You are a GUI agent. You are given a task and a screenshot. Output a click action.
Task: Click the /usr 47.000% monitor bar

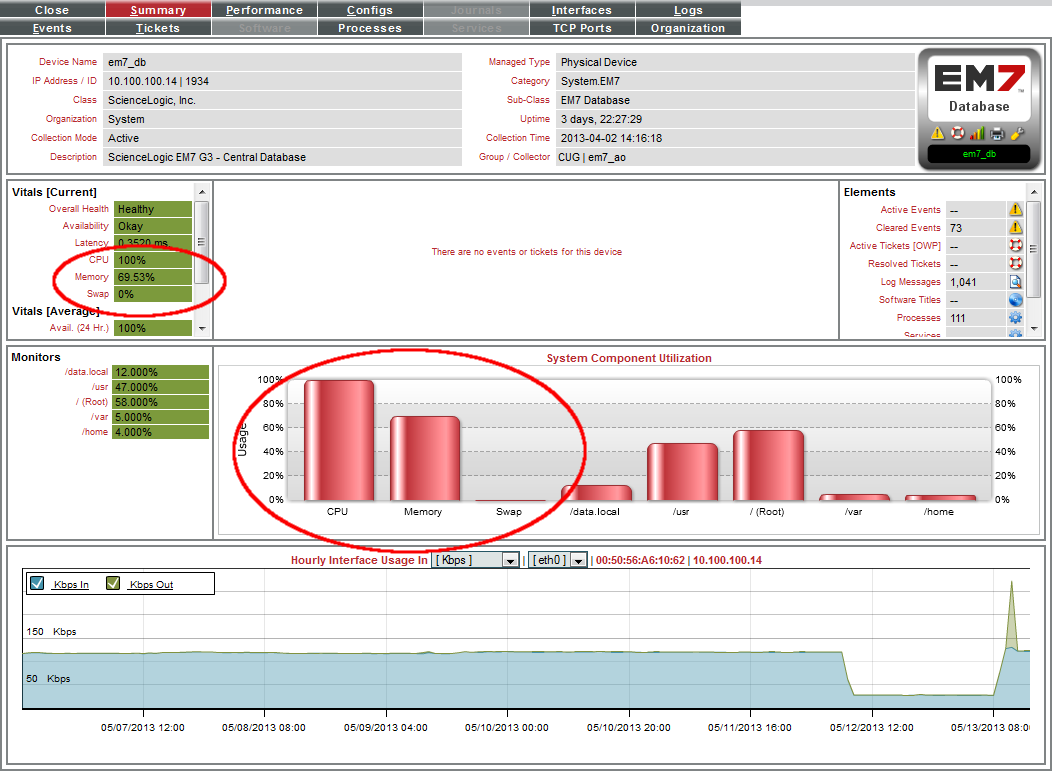(x=160, y=387)
